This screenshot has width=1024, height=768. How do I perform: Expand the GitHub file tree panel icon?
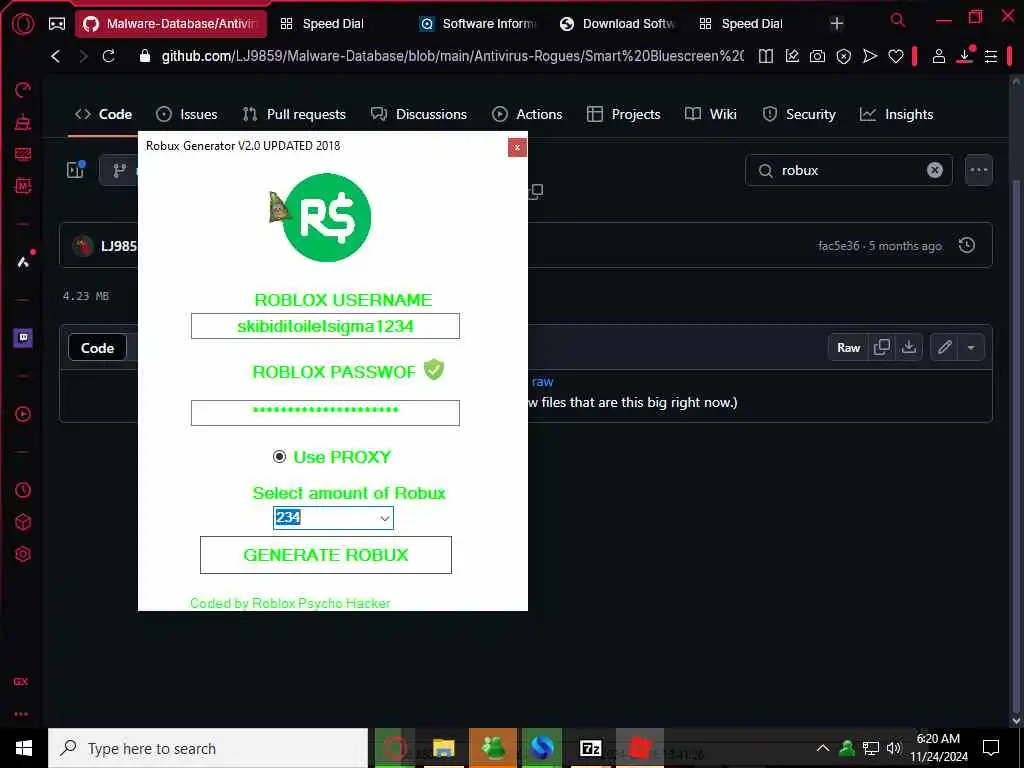click(76, 170)
